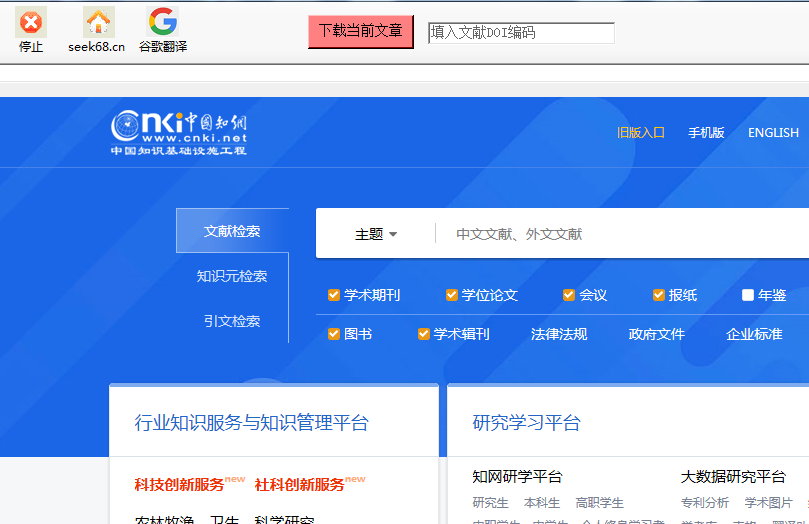Uncheck the 学术期刊 checkbox
Image resolution: width=809 pixels, height=524 pixels.
334,295
